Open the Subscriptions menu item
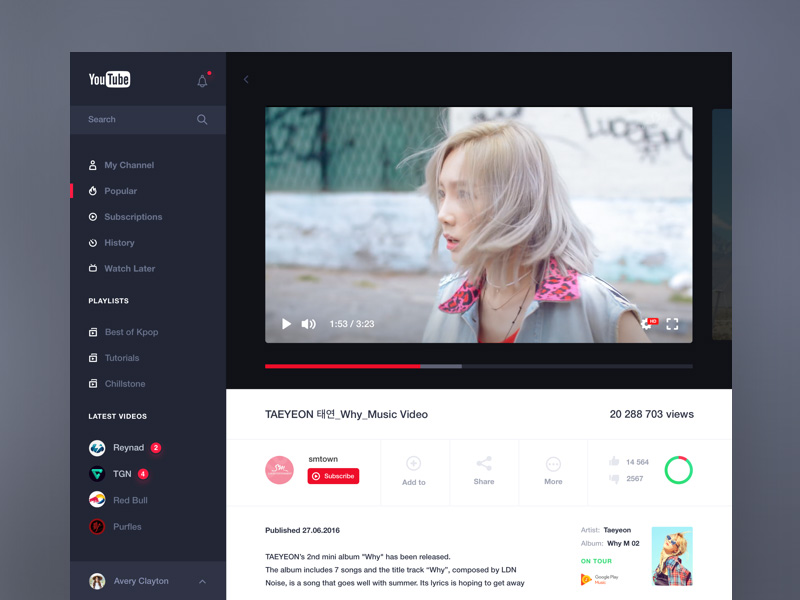The image size is (800, 600). (132, 217)
